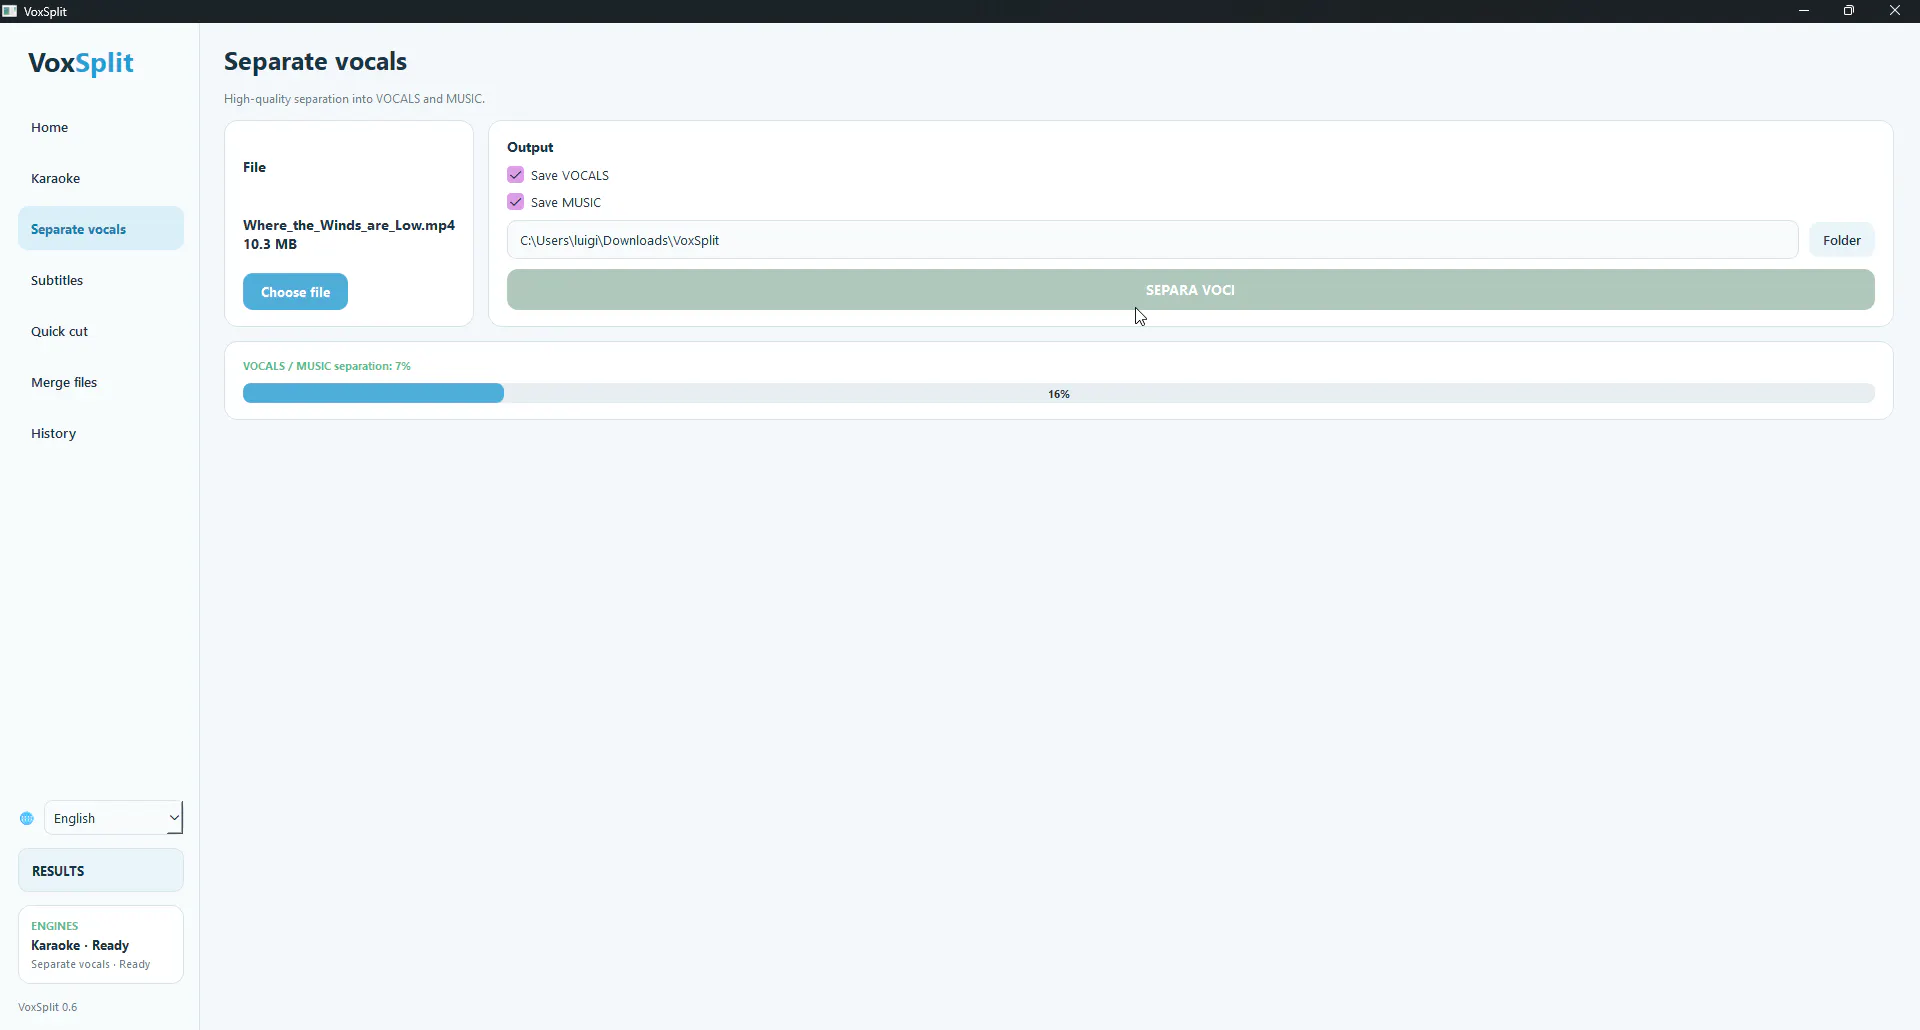Toggle the Save MUSIC checkbox

pyautogui.click(x=515, y=202)
